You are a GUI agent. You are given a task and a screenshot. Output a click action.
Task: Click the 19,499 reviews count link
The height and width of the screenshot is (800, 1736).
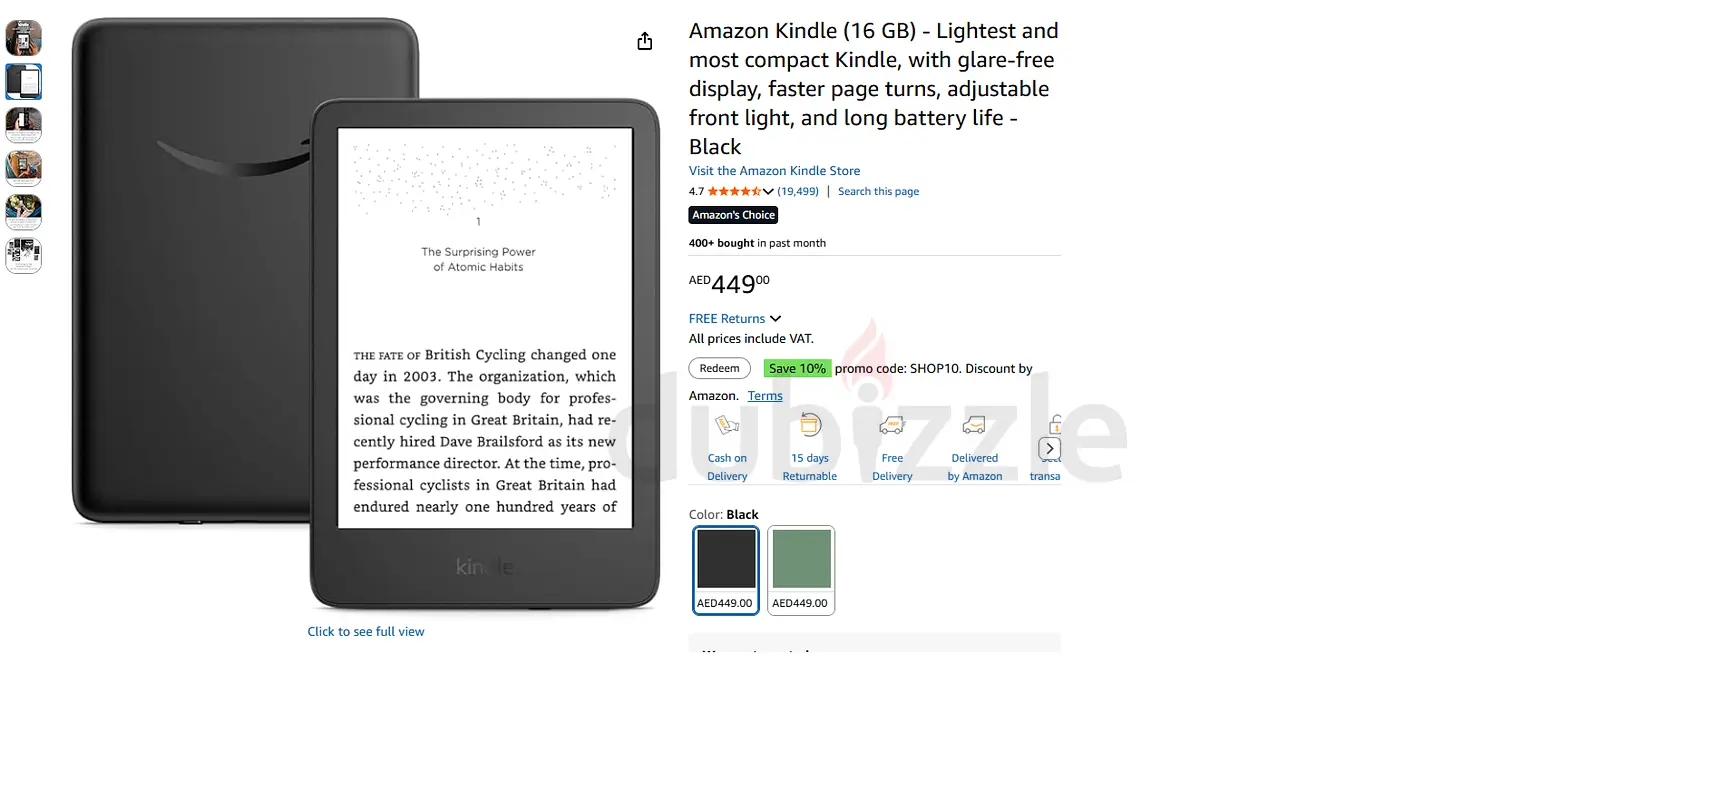(x=798, y=191)
